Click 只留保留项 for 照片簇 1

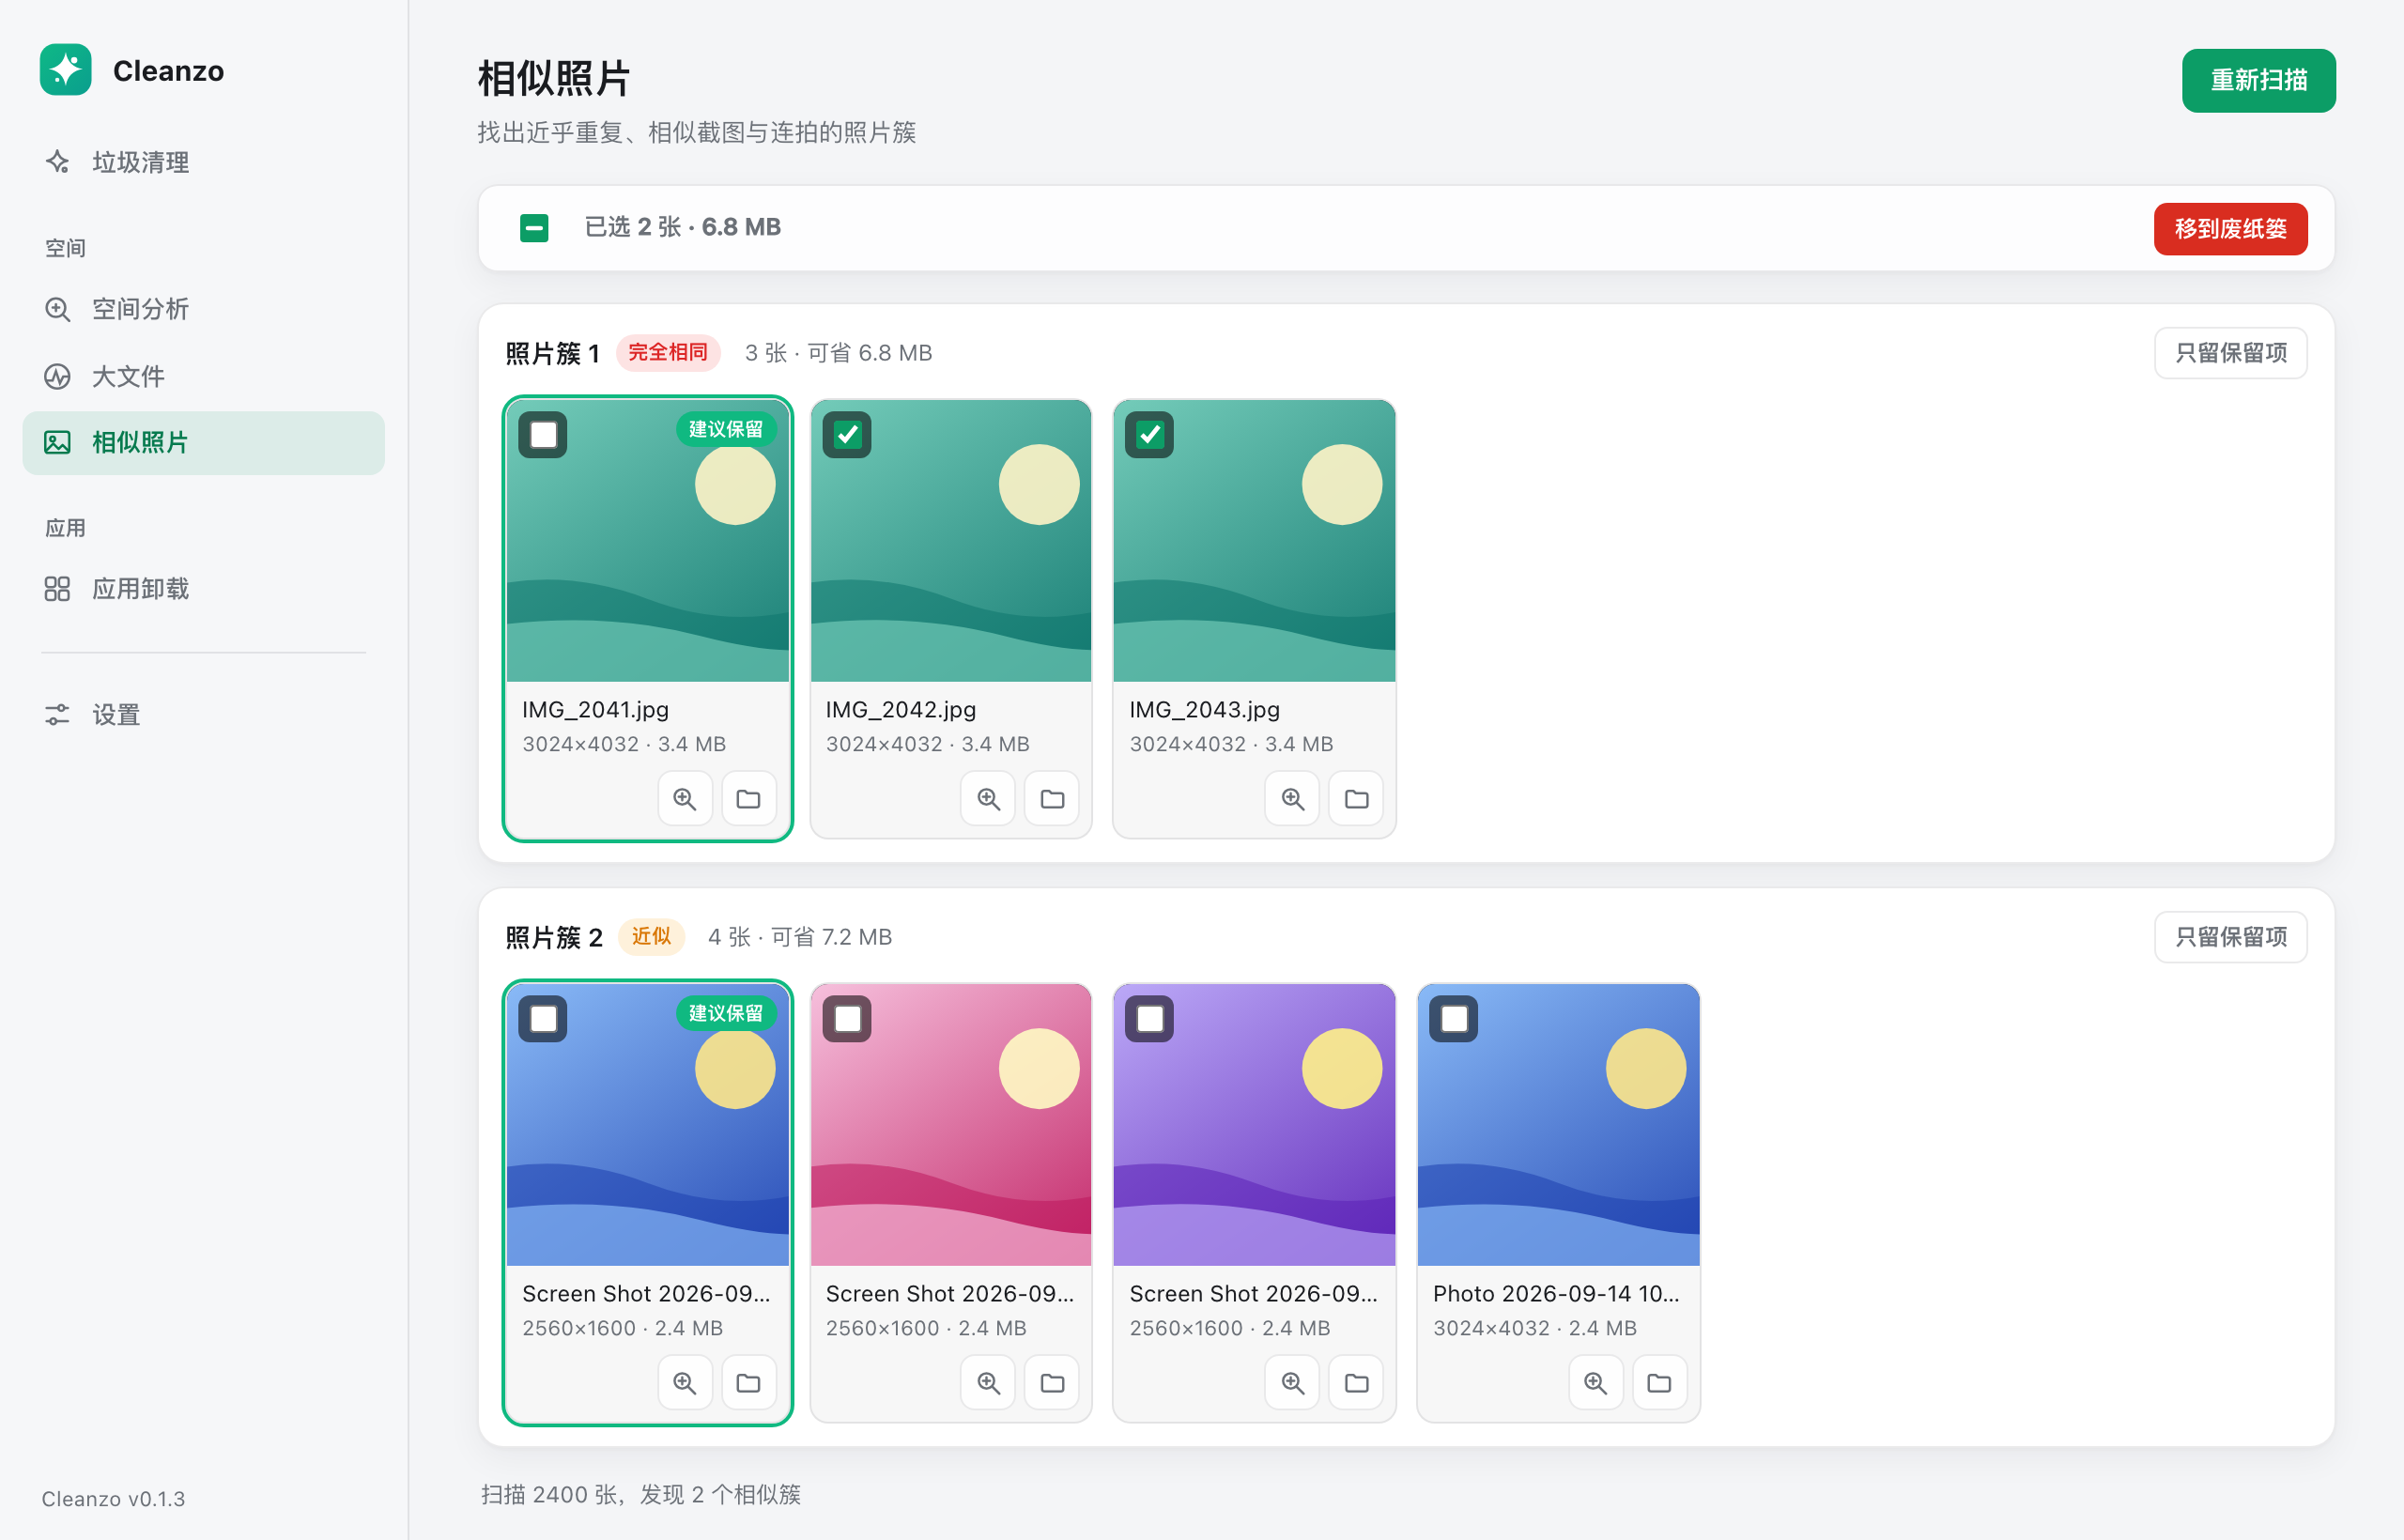pos(2230,353)
